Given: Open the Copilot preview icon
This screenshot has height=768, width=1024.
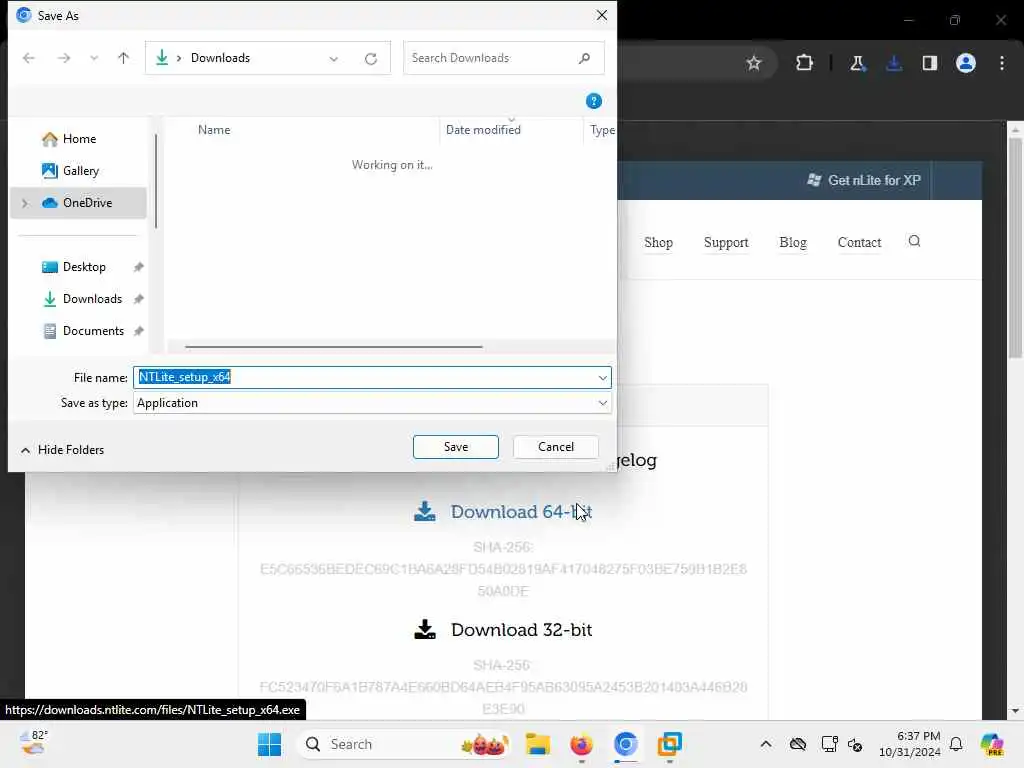Looking at the screenshot, I should click(x=992, y=744).
